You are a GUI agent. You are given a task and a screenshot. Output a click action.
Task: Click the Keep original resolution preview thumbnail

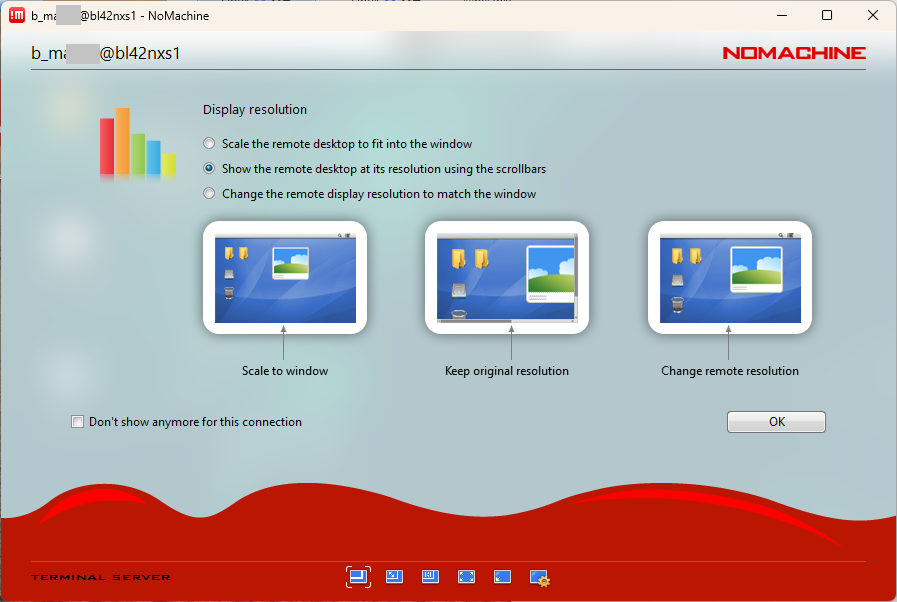pyautogui.click(x=507, y=277)
